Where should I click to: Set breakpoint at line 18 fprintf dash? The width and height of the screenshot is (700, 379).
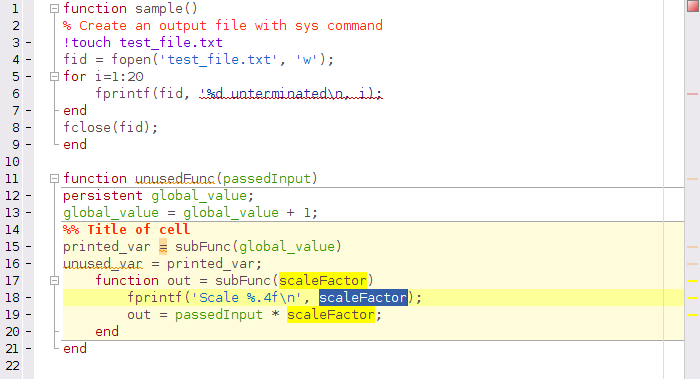click(29, 298)
